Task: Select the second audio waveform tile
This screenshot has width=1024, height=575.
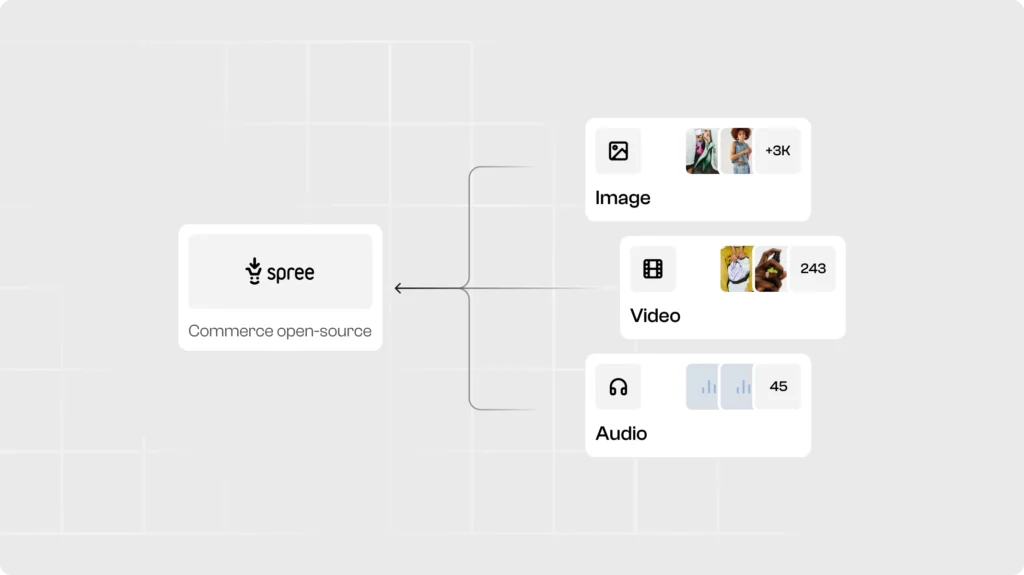Action: click(x=738, y=387)
